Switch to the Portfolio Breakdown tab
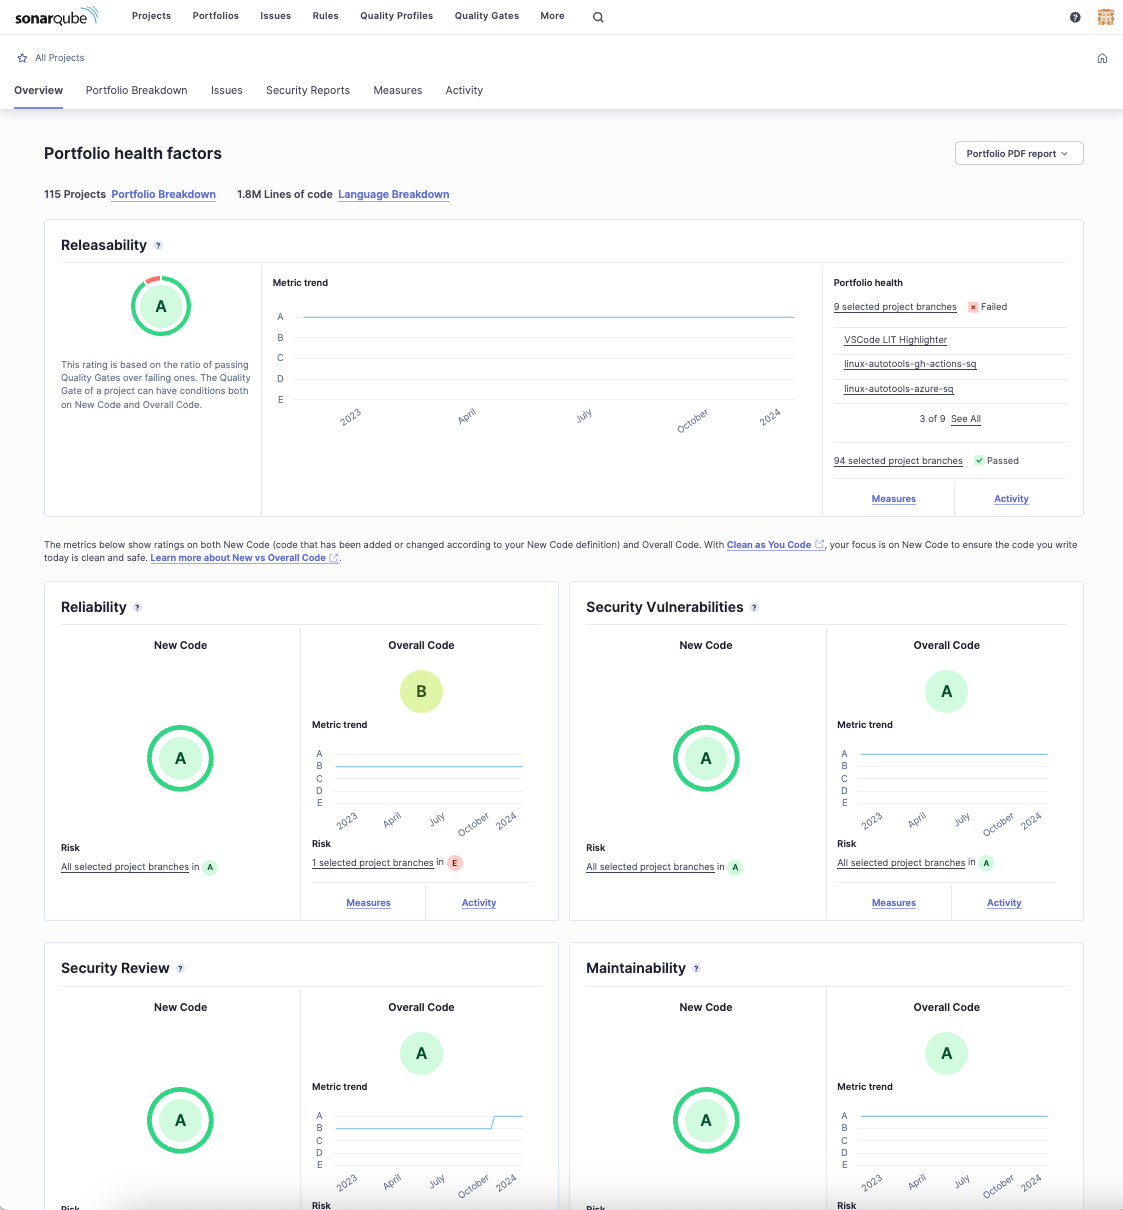This screenshot has height=1210, width=1123. point(136,90)
